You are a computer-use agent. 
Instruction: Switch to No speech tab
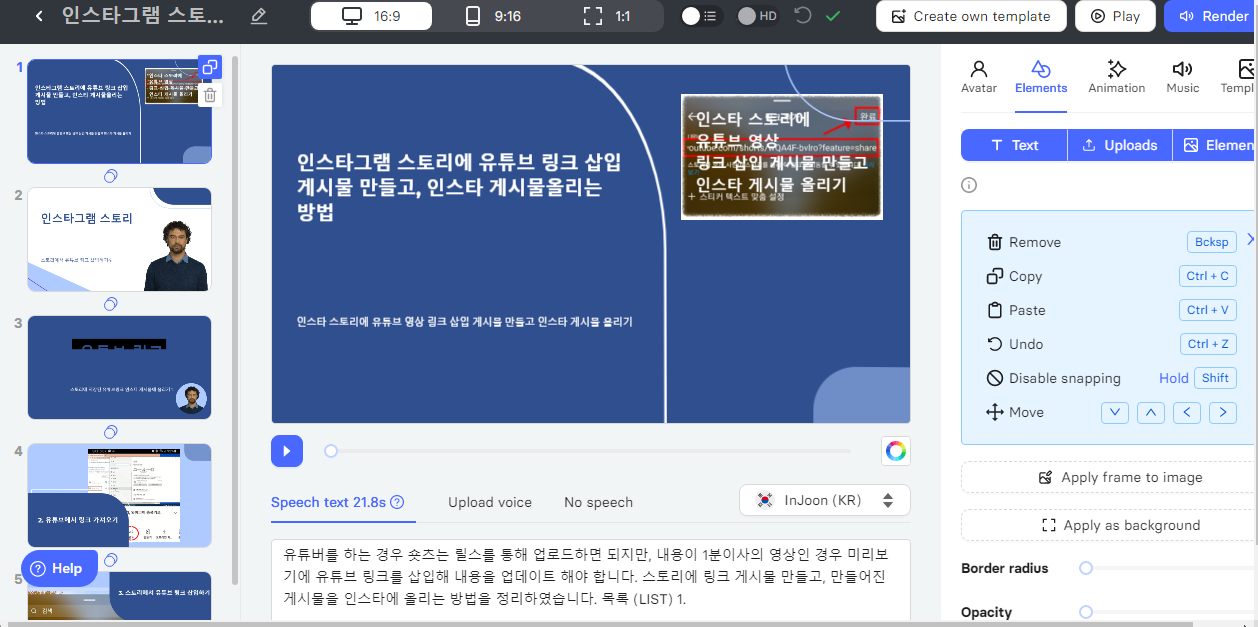pos(598,502)
